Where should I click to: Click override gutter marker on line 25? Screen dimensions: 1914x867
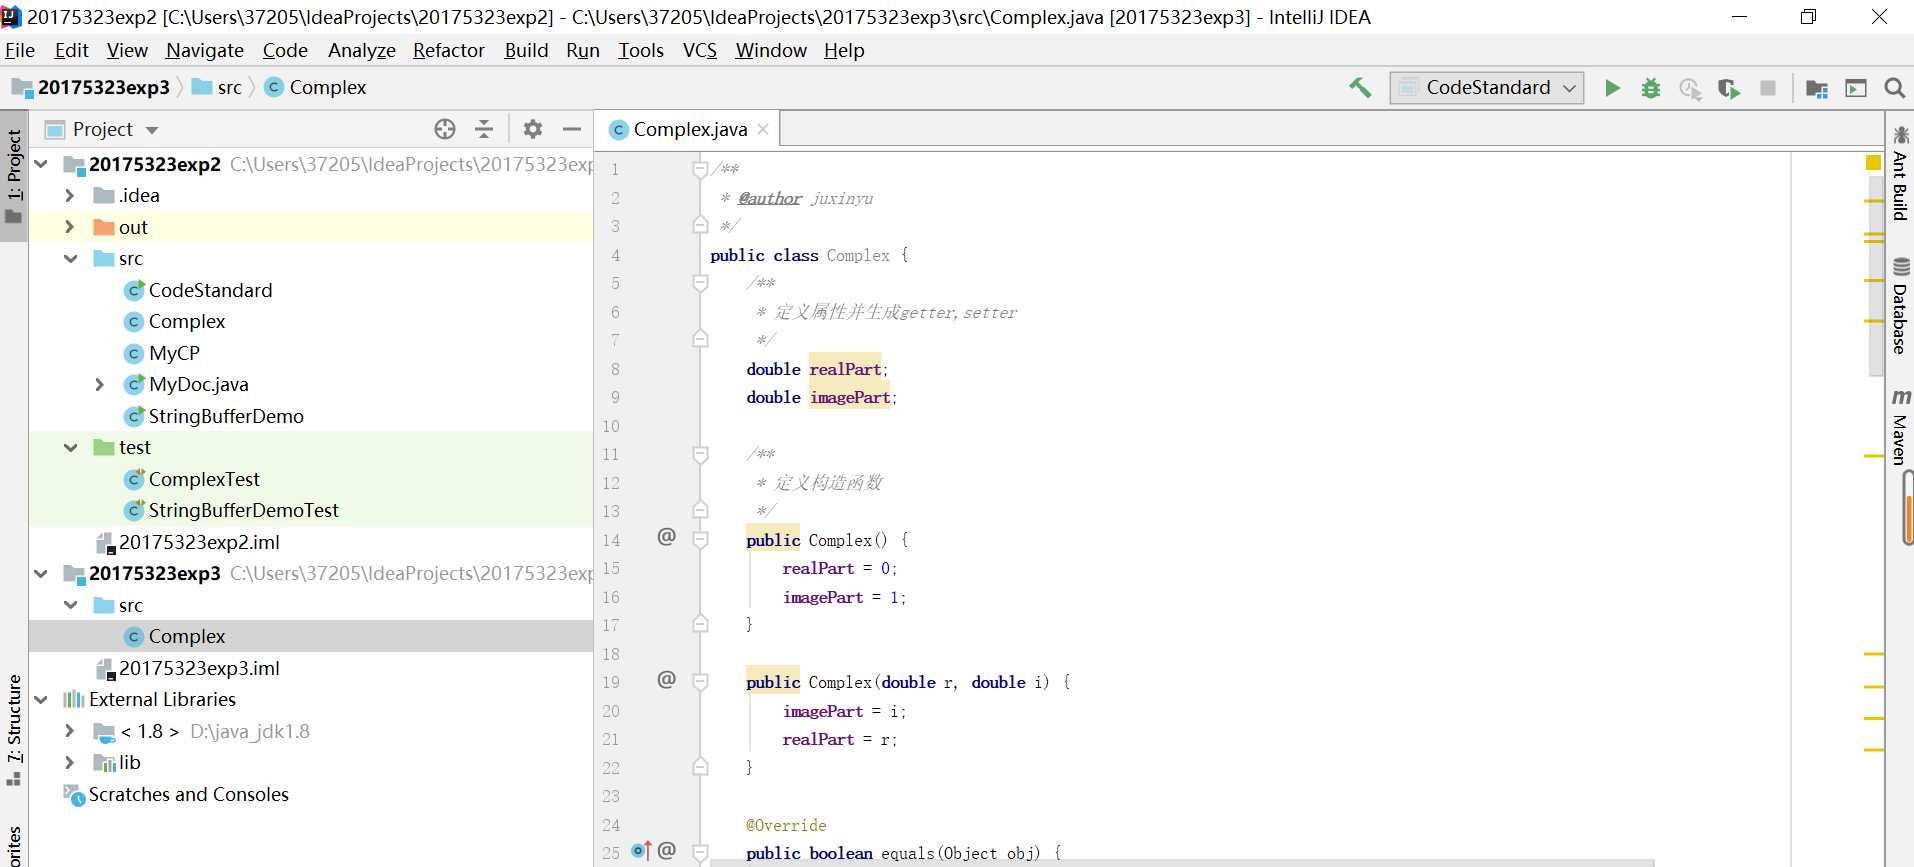(641, 851)
